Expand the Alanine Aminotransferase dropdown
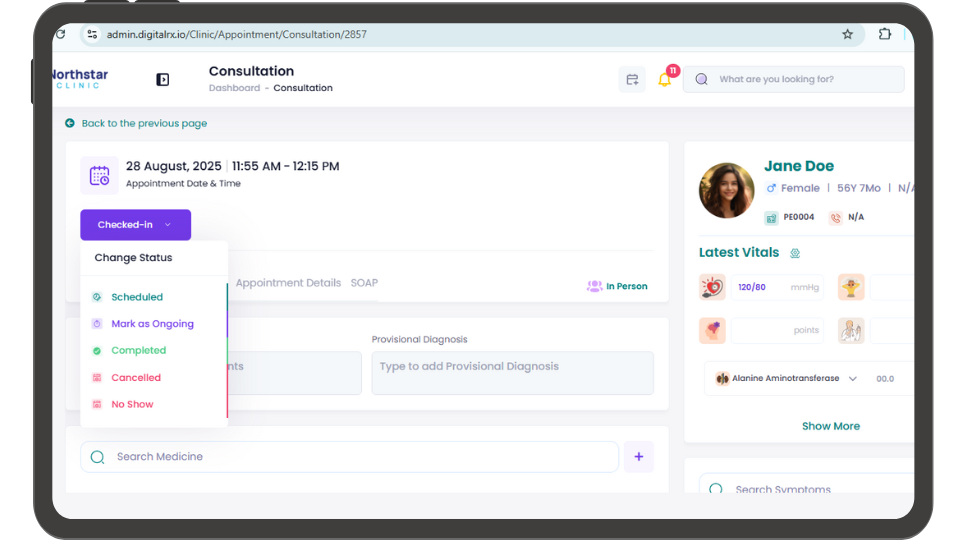This screenshot has width=960, height=540. click(x=852, y=378)
